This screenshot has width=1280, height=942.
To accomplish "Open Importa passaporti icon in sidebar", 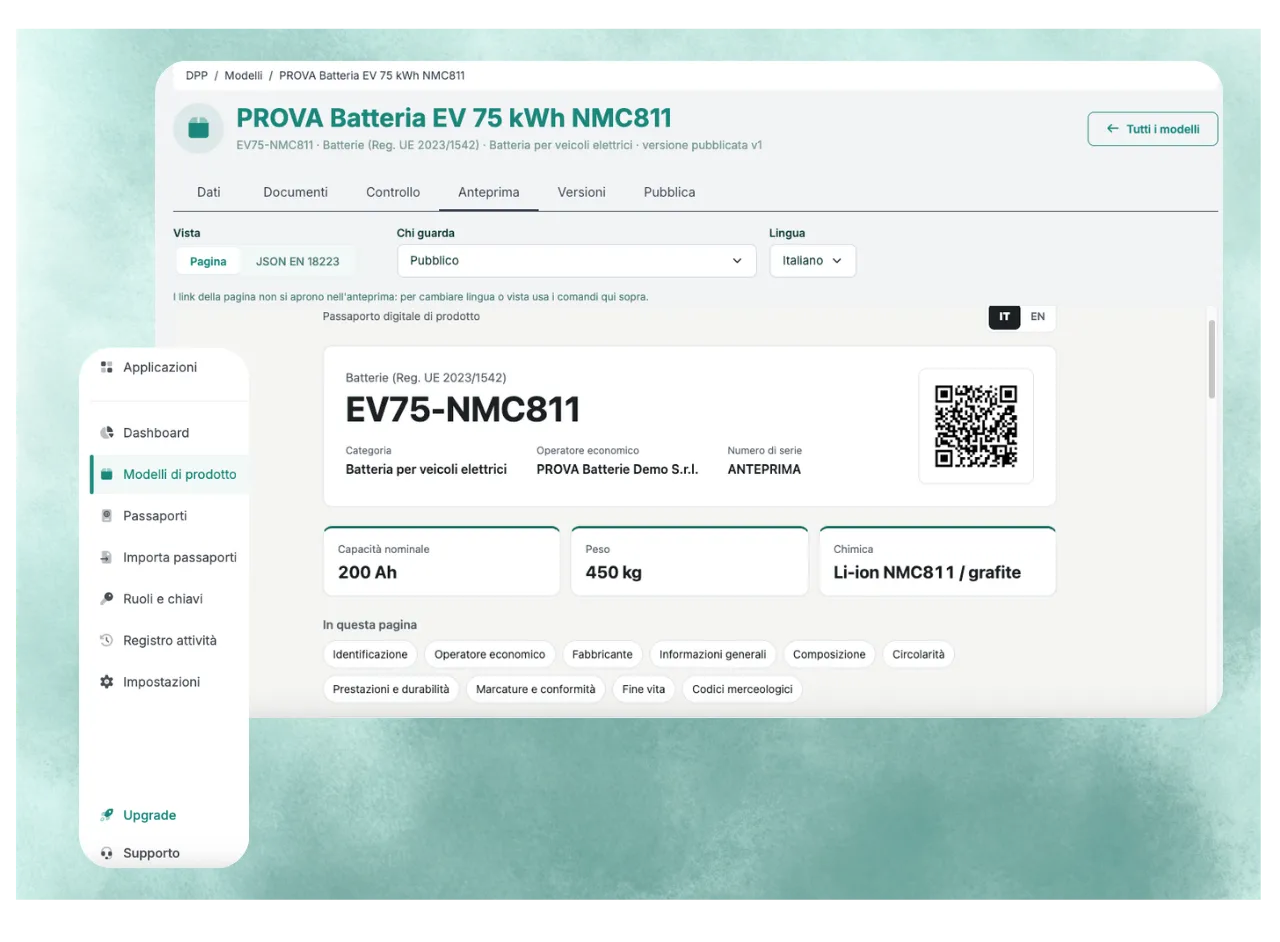I will tap(107, 557).
